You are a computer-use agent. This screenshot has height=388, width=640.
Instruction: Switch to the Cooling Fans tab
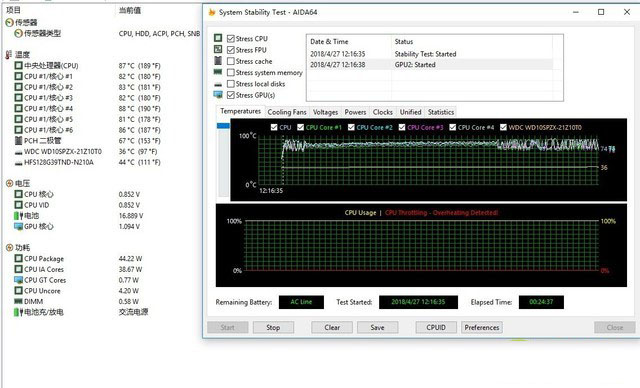coord(287,112)
